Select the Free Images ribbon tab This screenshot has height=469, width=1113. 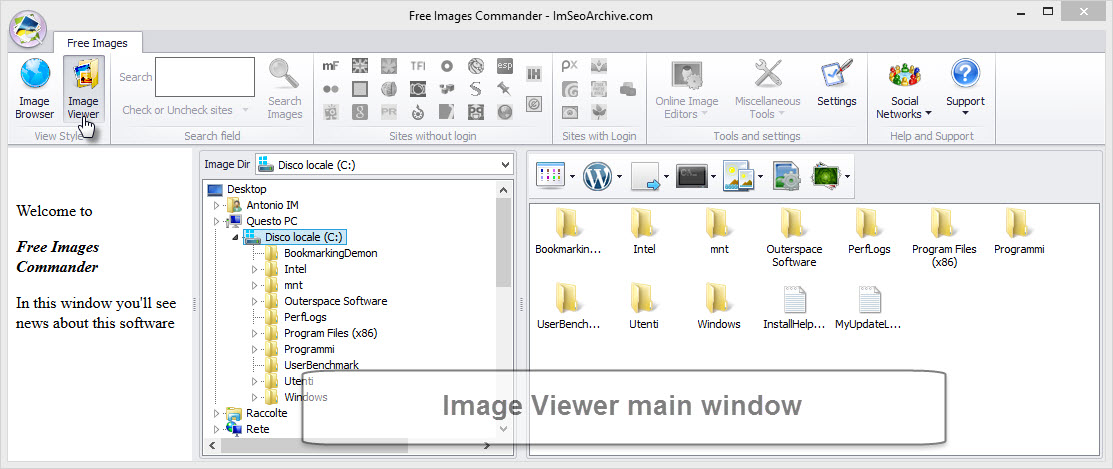[97, 43]
